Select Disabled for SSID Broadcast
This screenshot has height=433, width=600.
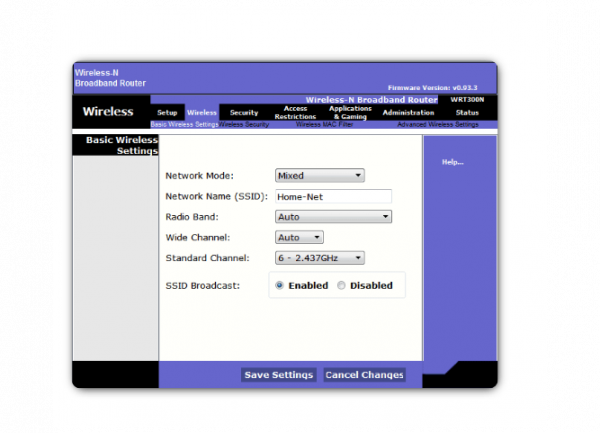[342, 286]
